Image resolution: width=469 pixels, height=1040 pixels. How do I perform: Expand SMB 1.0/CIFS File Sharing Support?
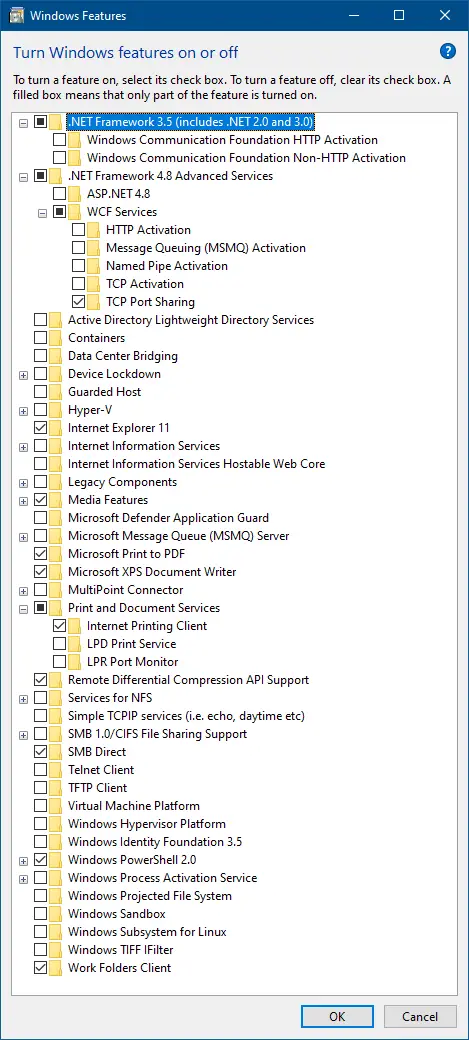(x=24, y=734)
